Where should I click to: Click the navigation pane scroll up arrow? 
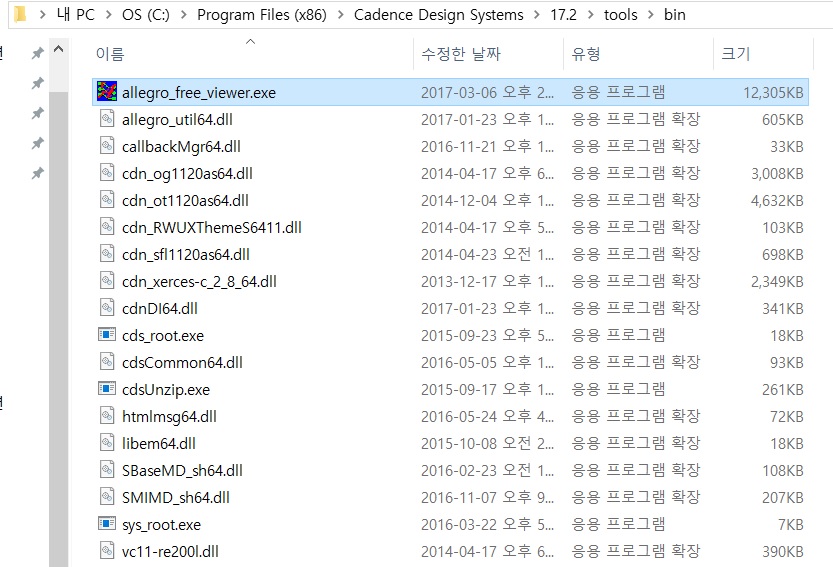(x=58, y=49)
